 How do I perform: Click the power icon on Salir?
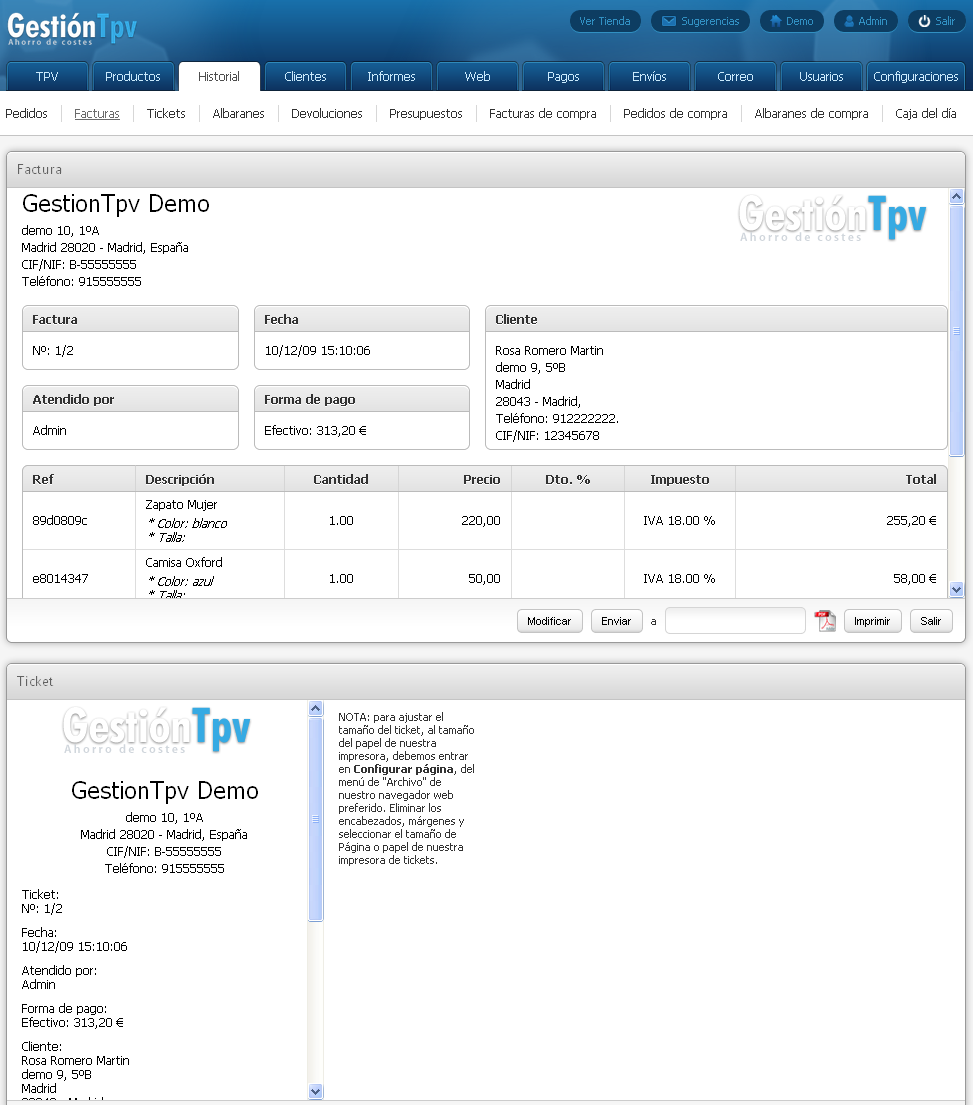(x=924, y=21)
